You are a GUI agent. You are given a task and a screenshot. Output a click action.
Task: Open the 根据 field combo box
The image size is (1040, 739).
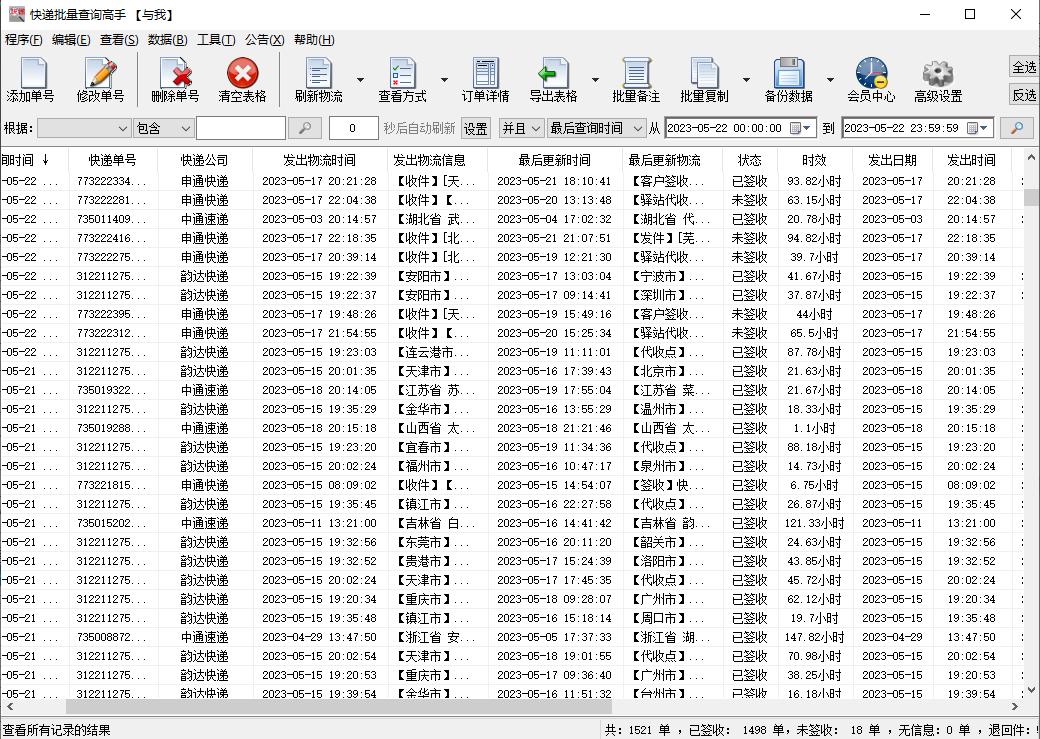click(x=84, y=128)
